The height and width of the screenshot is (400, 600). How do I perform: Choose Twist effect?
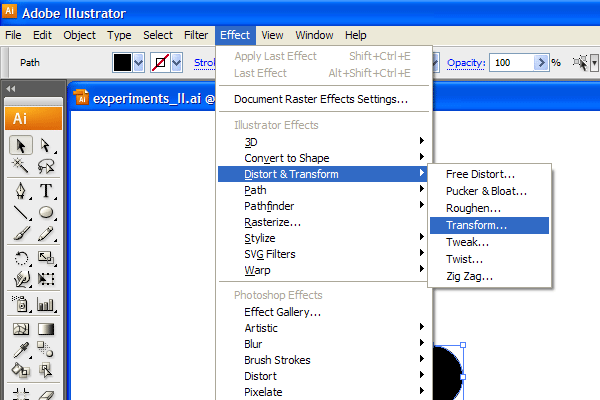(x=489, y=259)
